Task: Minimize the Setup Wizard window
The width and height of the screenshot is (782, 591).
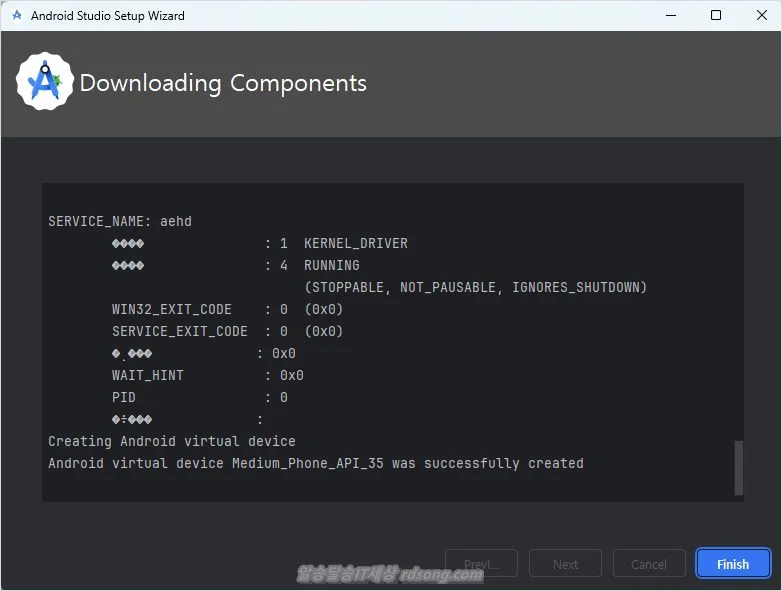Action: [x=668, y=16]
